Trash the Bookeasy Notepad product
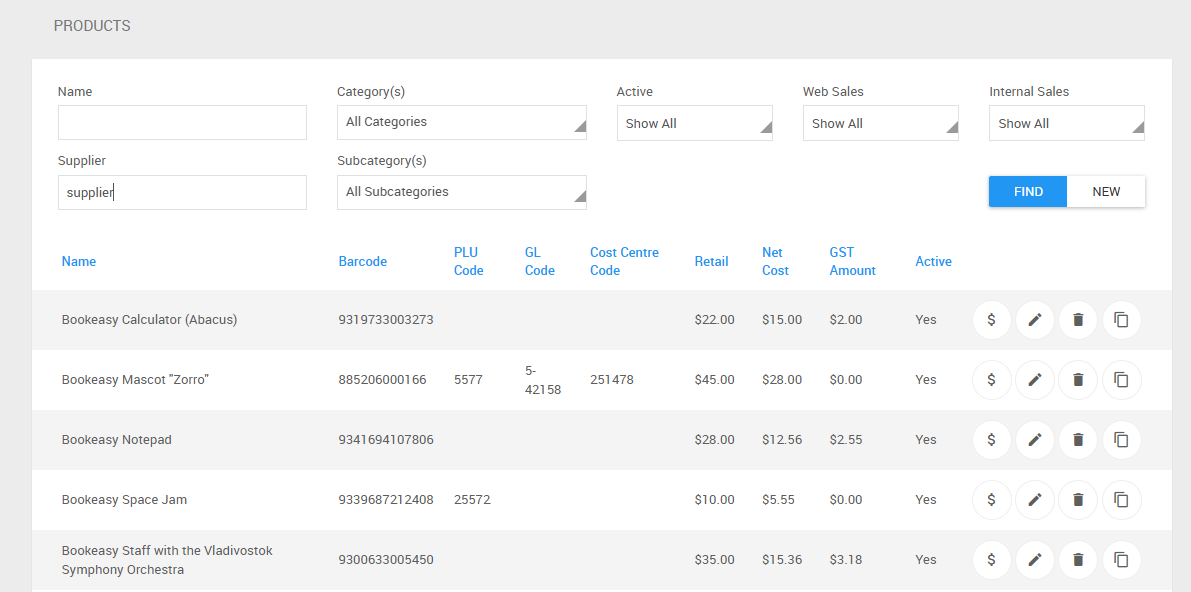Viewport: 1191px width, 592px height. 1078,440
